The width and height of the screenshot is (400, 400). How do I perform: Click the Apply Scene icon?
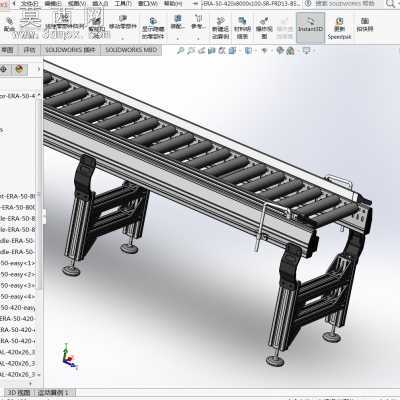291,51
